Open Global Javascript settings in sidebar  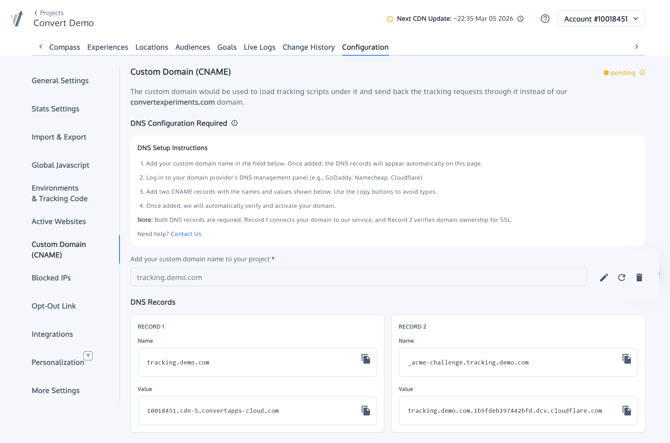60,165
